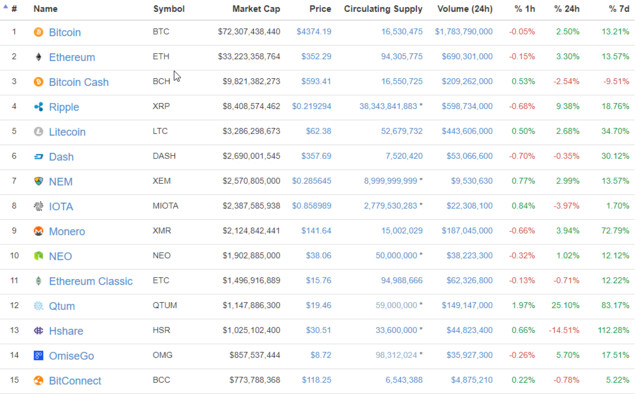Click the OmiseGo logo icon

tap(38, 356)
